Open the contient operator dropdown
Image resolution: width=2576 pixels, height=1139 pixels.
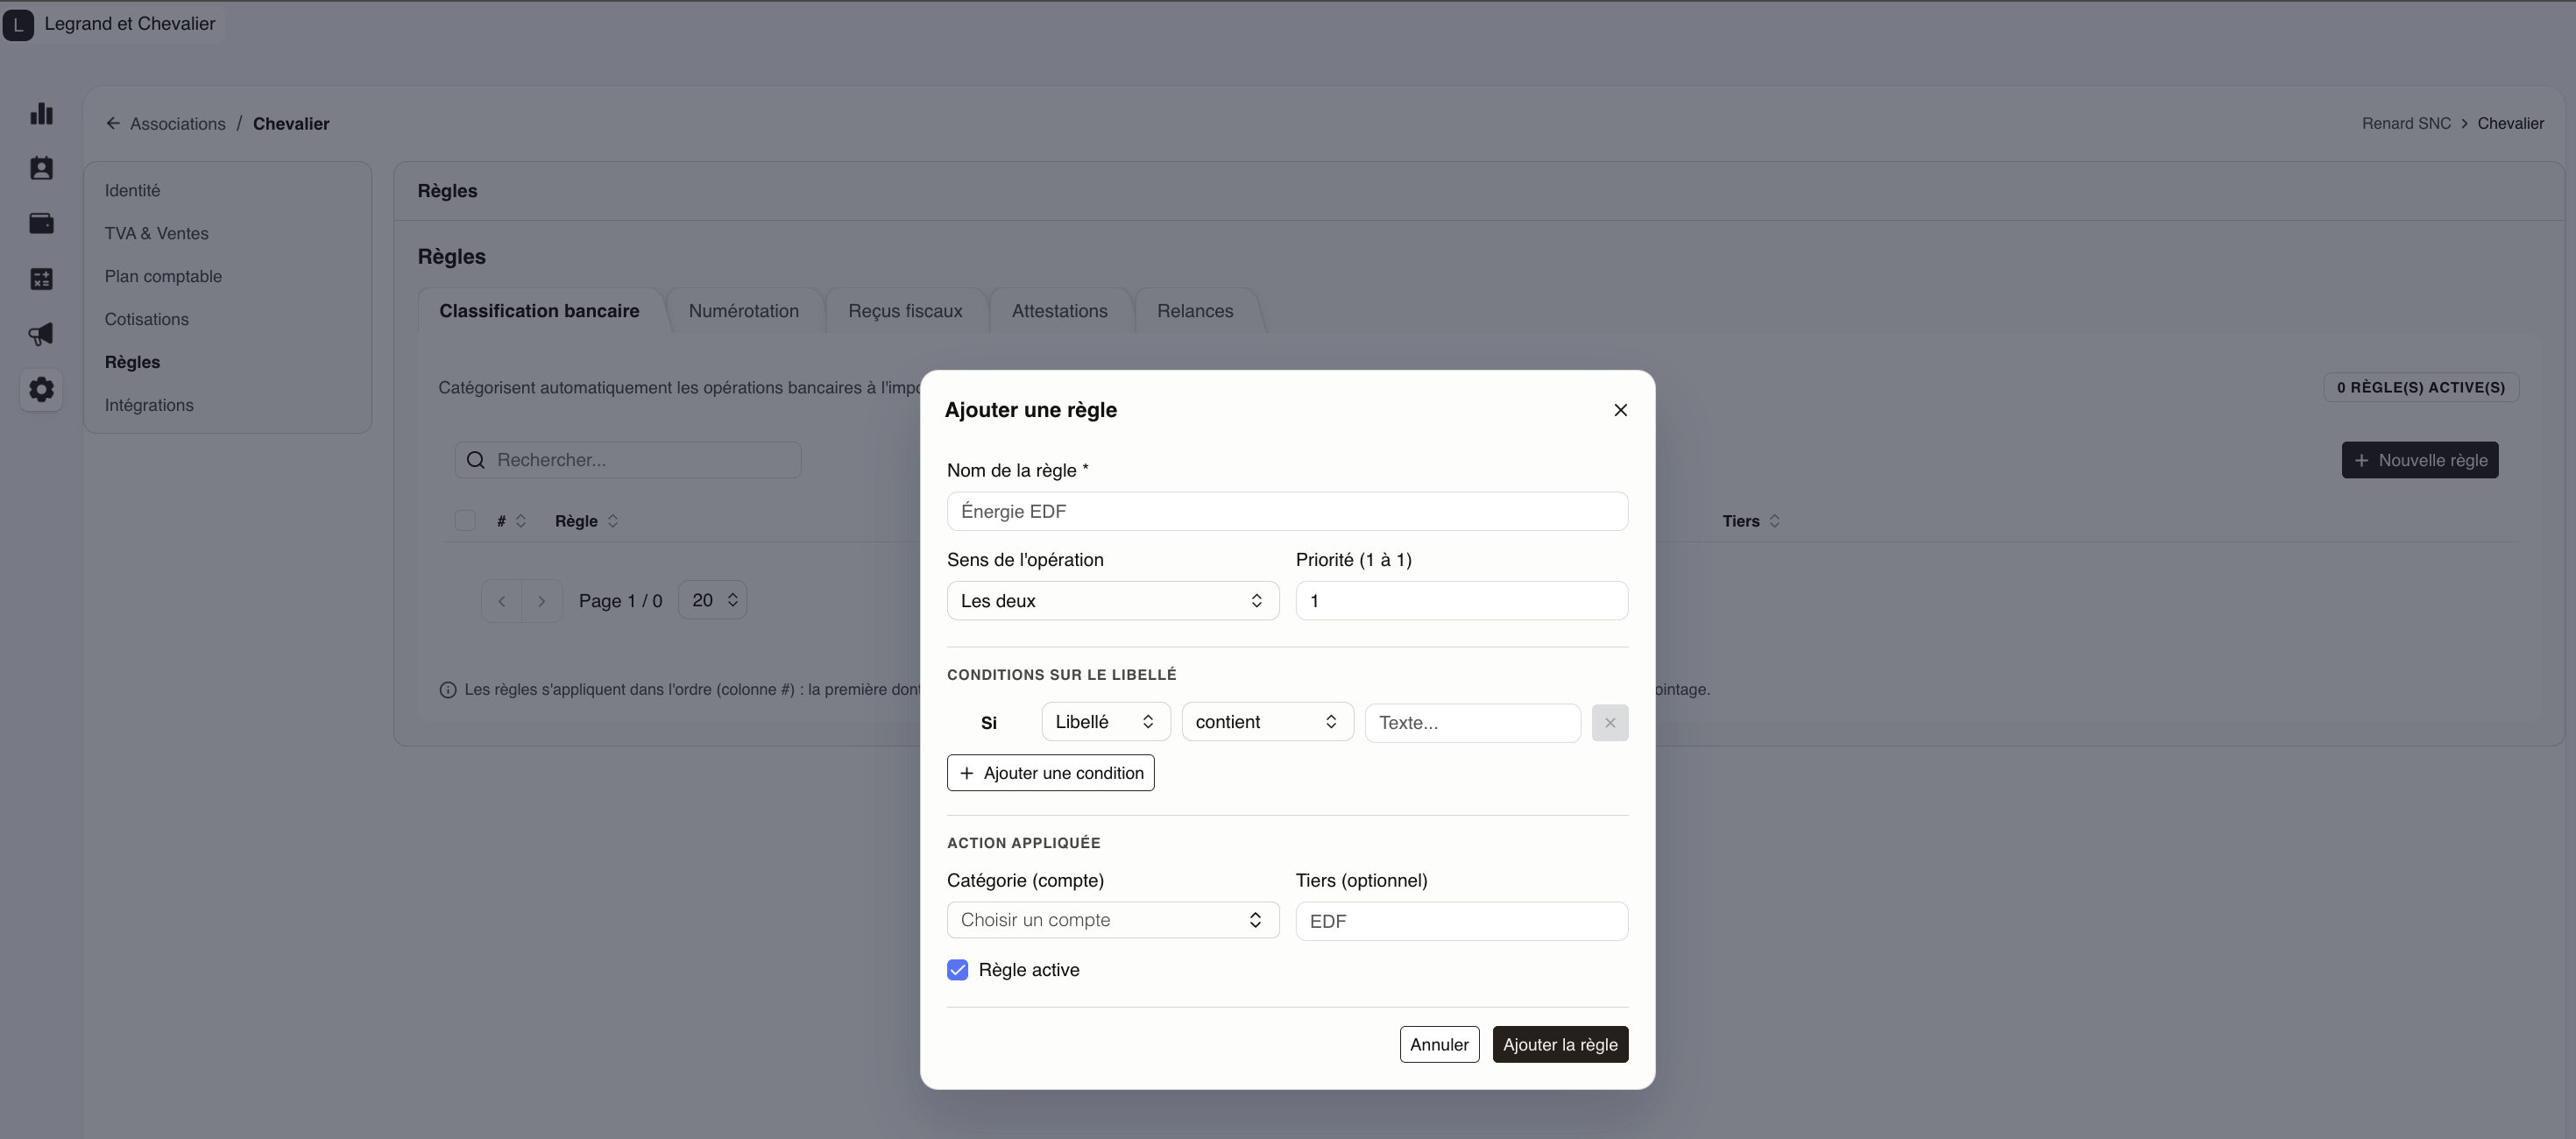[1267, 722]
